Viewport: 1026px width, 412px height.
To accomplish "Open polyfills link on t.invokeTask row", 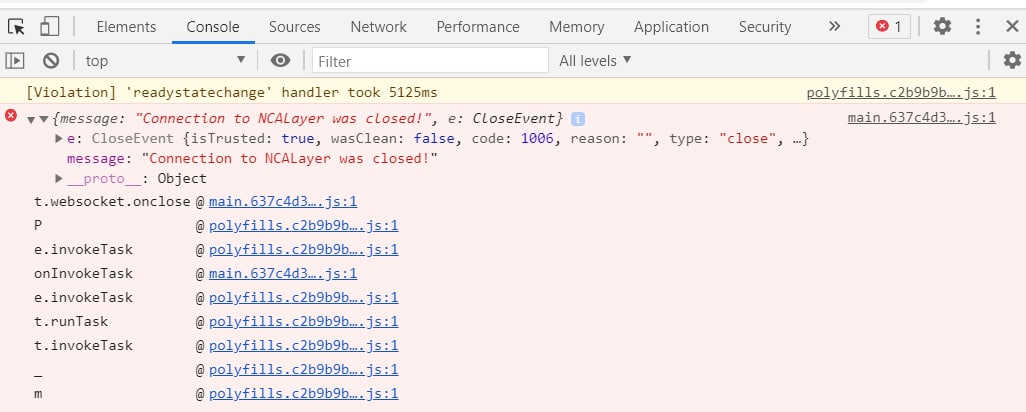I will point(304,345).
